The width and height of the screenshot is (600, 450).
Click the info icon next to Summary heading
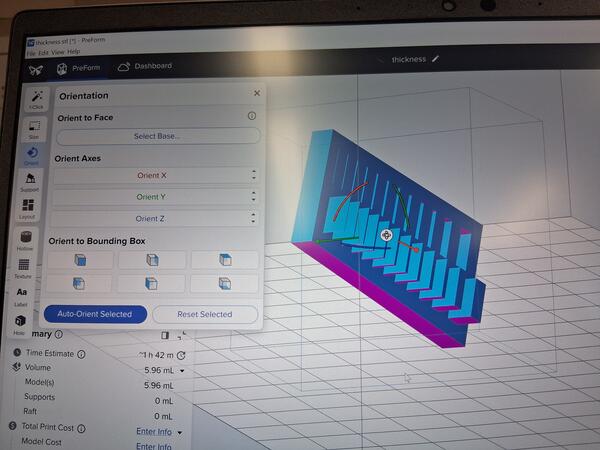59,334
